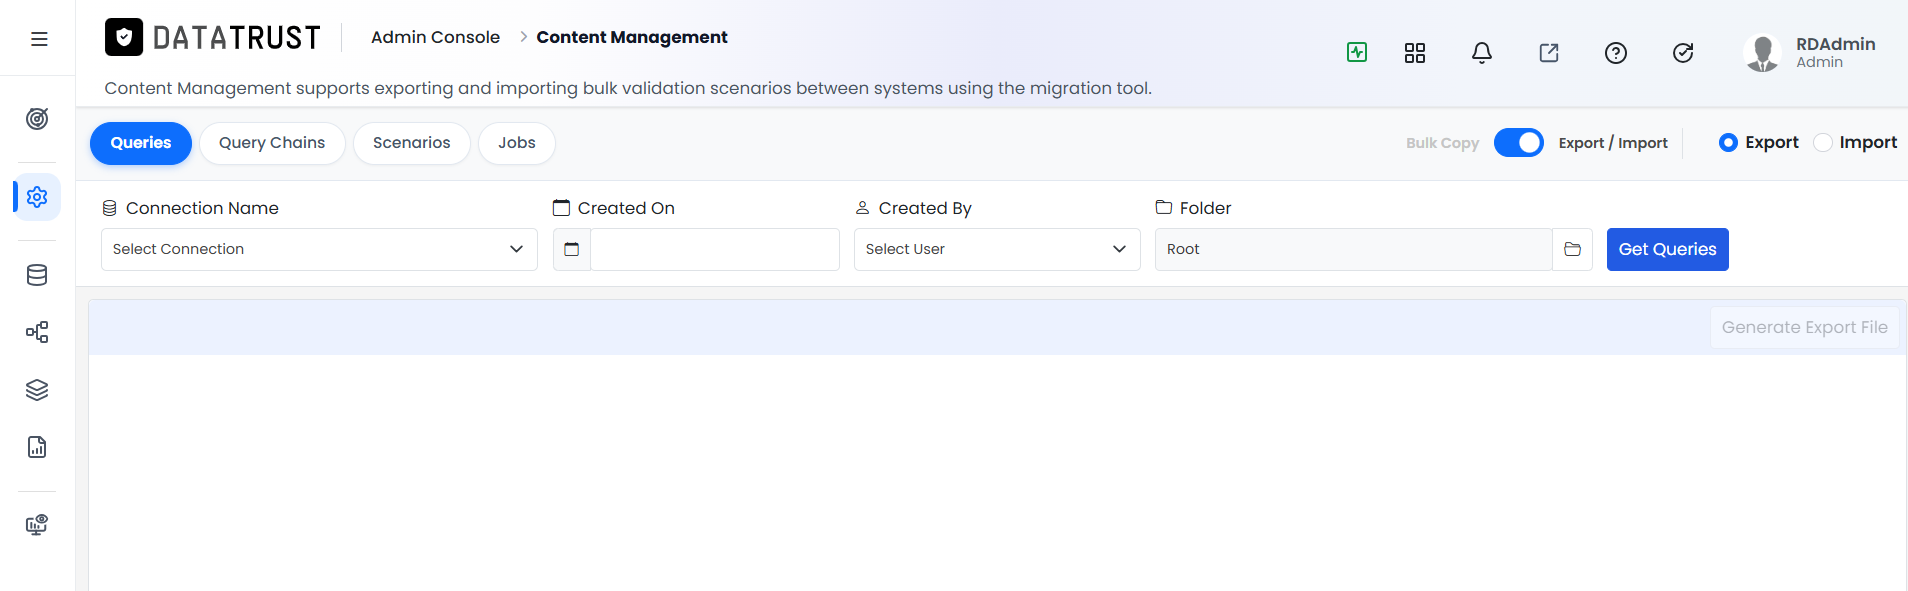This screenshot has height=591, width=1908.
Task: Click the Created By label
Action: [x=925, y=208]
